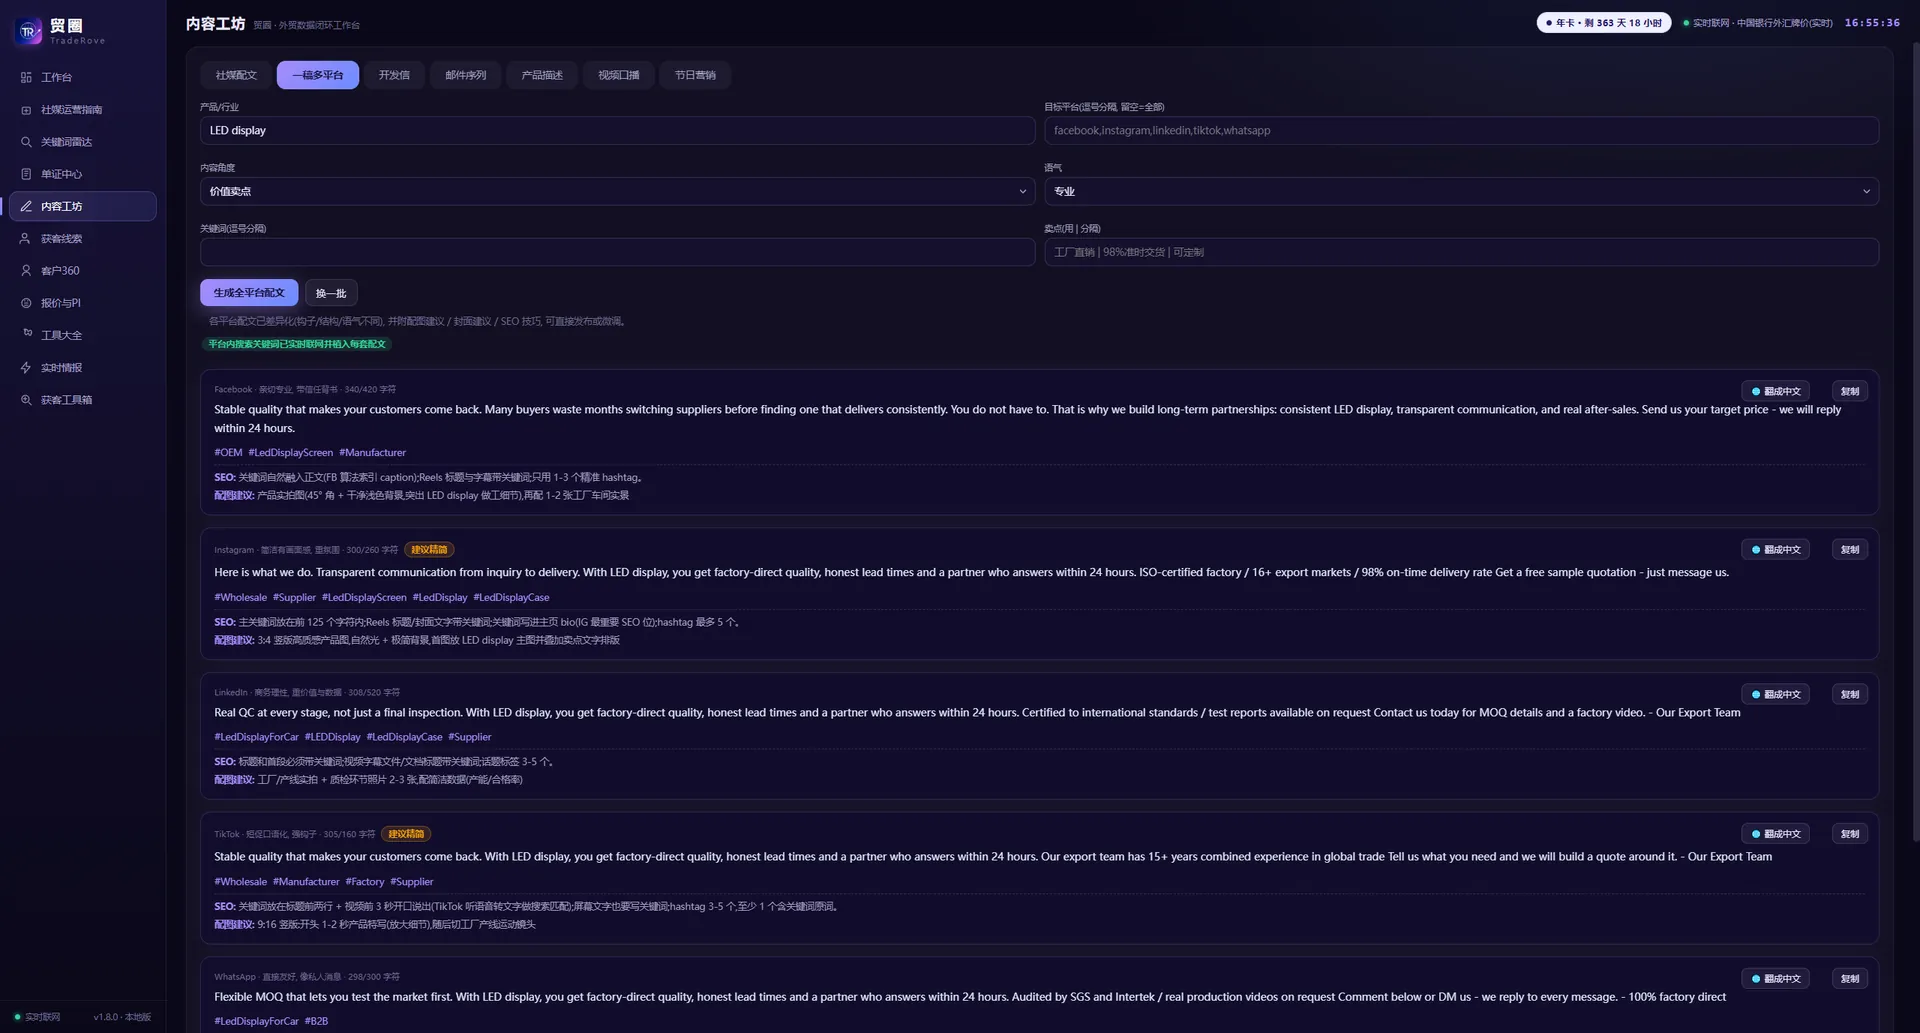Select the 获客线索 person icon
This screenshot has width=1920, height=1033.
tap(26, 239)
